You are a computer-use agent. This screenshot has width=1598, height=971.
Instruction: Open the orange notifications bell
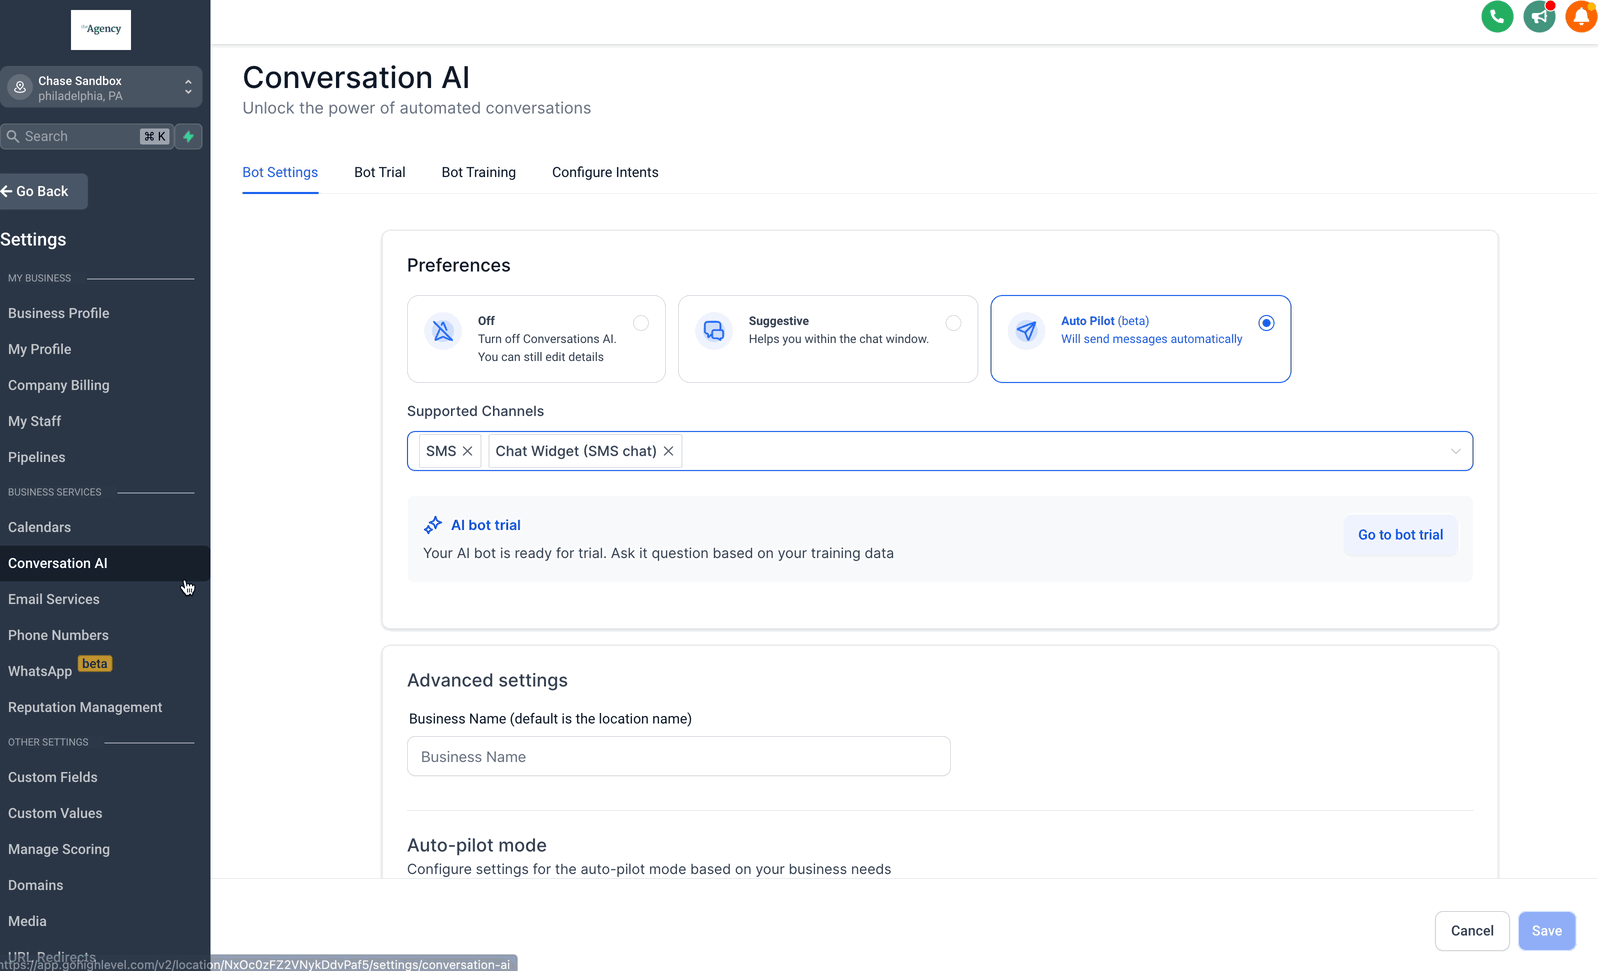click(1581, 17)
